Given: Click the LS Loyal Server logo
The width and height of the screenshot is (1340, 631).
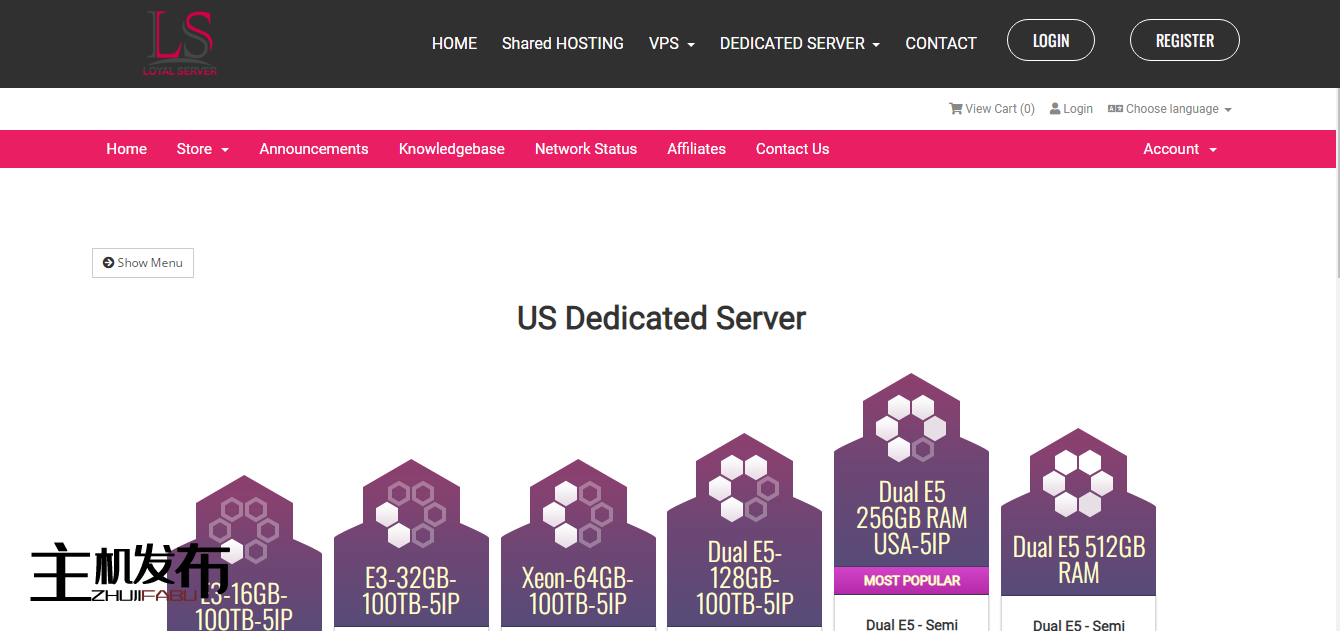Looking at the screenshot, I should point(180,43).
